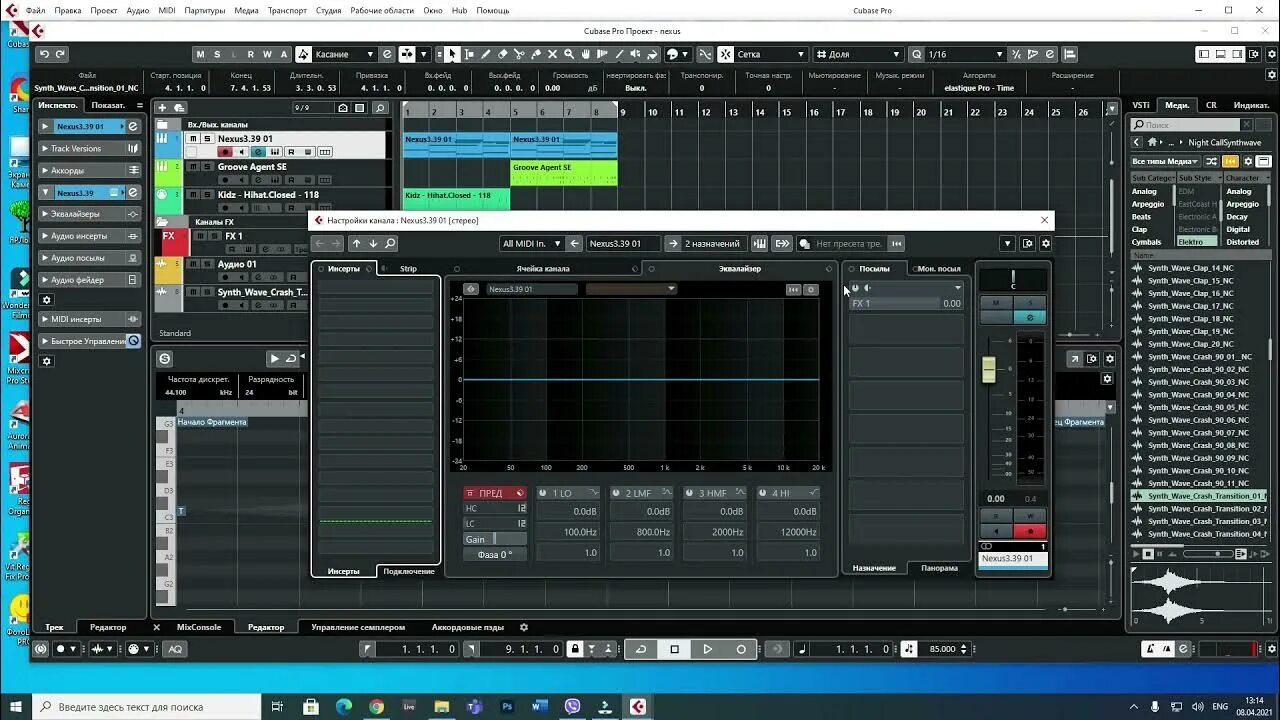Viewport: 1280px width, 720px height.
Task: Click shuffle results icon in Media browser
Action: tap(1212, 161)
